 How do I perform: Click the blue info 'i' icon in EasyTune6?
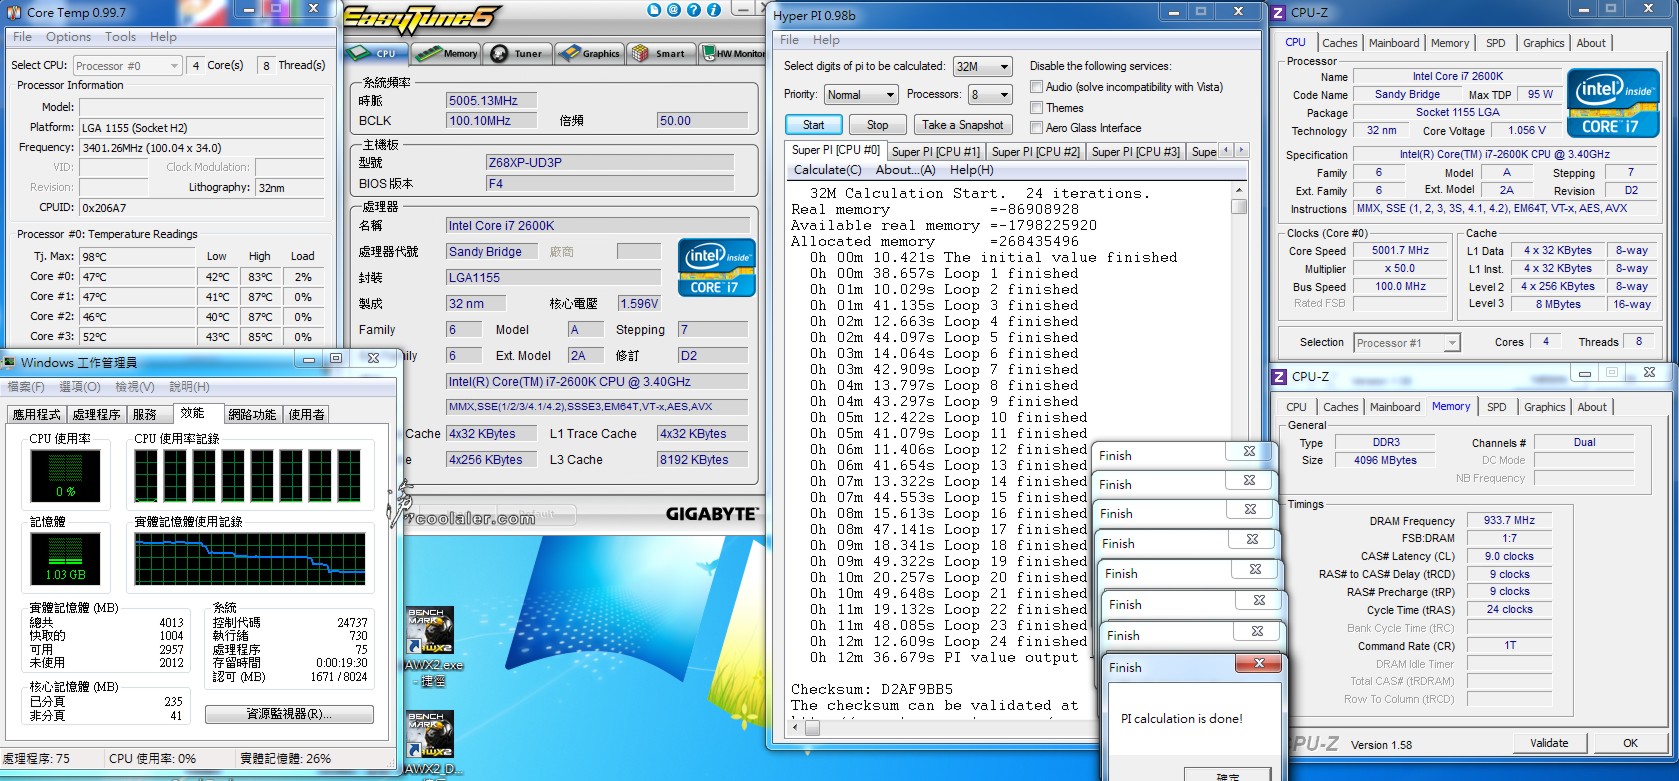714,11
